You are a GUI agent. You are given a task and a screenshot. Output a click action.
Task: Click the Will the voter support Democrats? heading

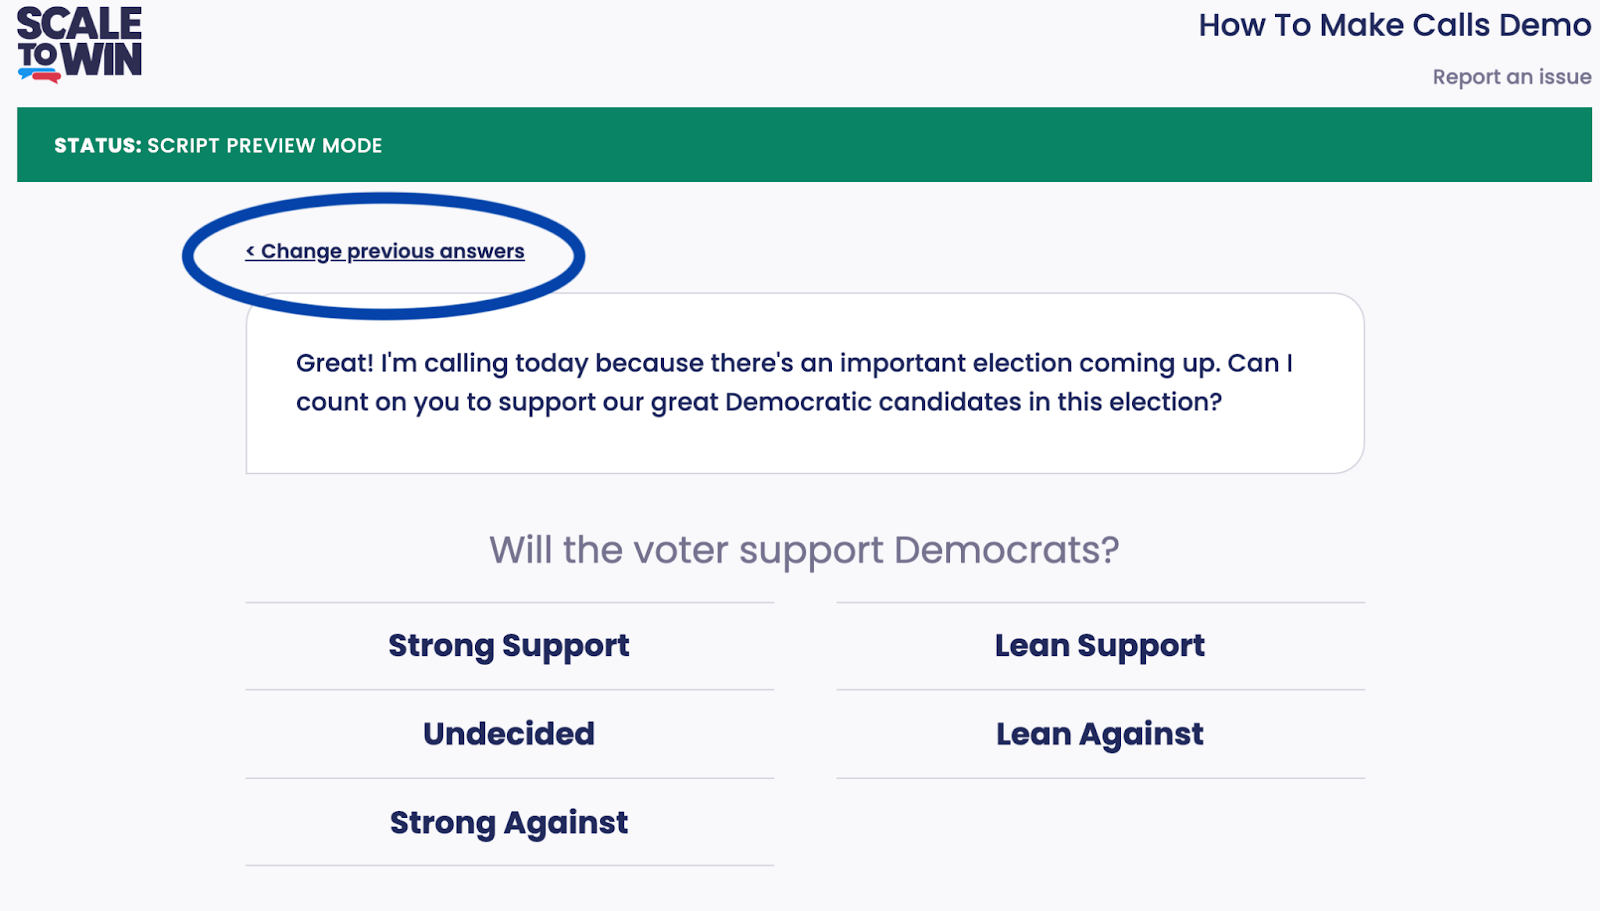click(804, 550)
